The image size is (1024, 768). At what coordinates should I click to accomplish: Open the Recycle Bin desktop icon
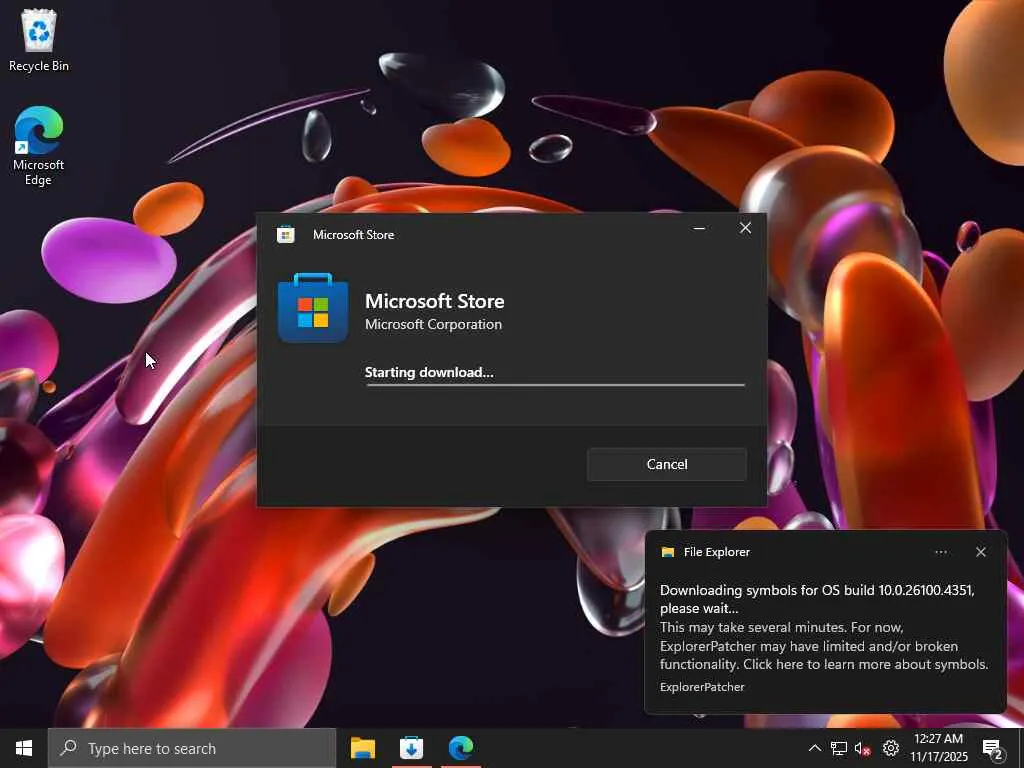(39, 40)
